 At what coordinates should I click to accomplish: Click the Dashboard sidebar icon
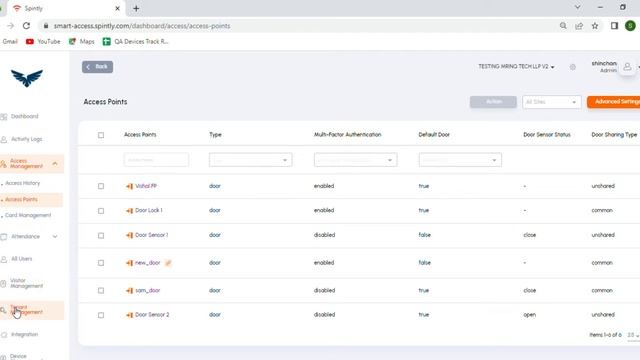click(4, 117)
